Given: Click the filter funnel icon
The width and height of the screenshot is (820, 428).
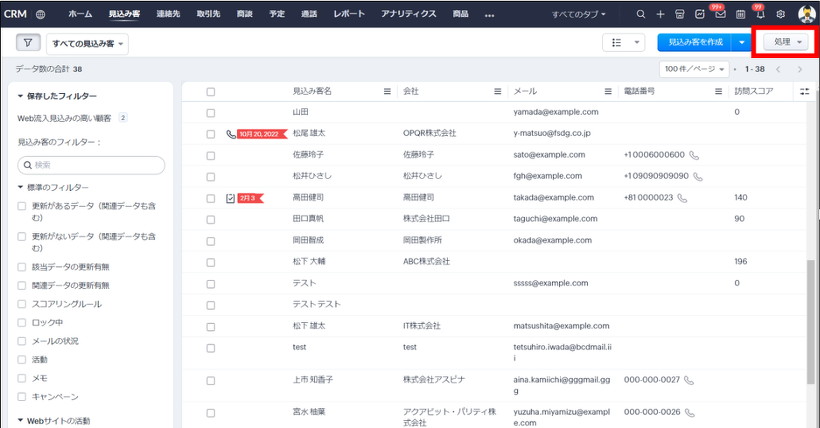Looking at the screenshot, I should (x=28, y=44).
